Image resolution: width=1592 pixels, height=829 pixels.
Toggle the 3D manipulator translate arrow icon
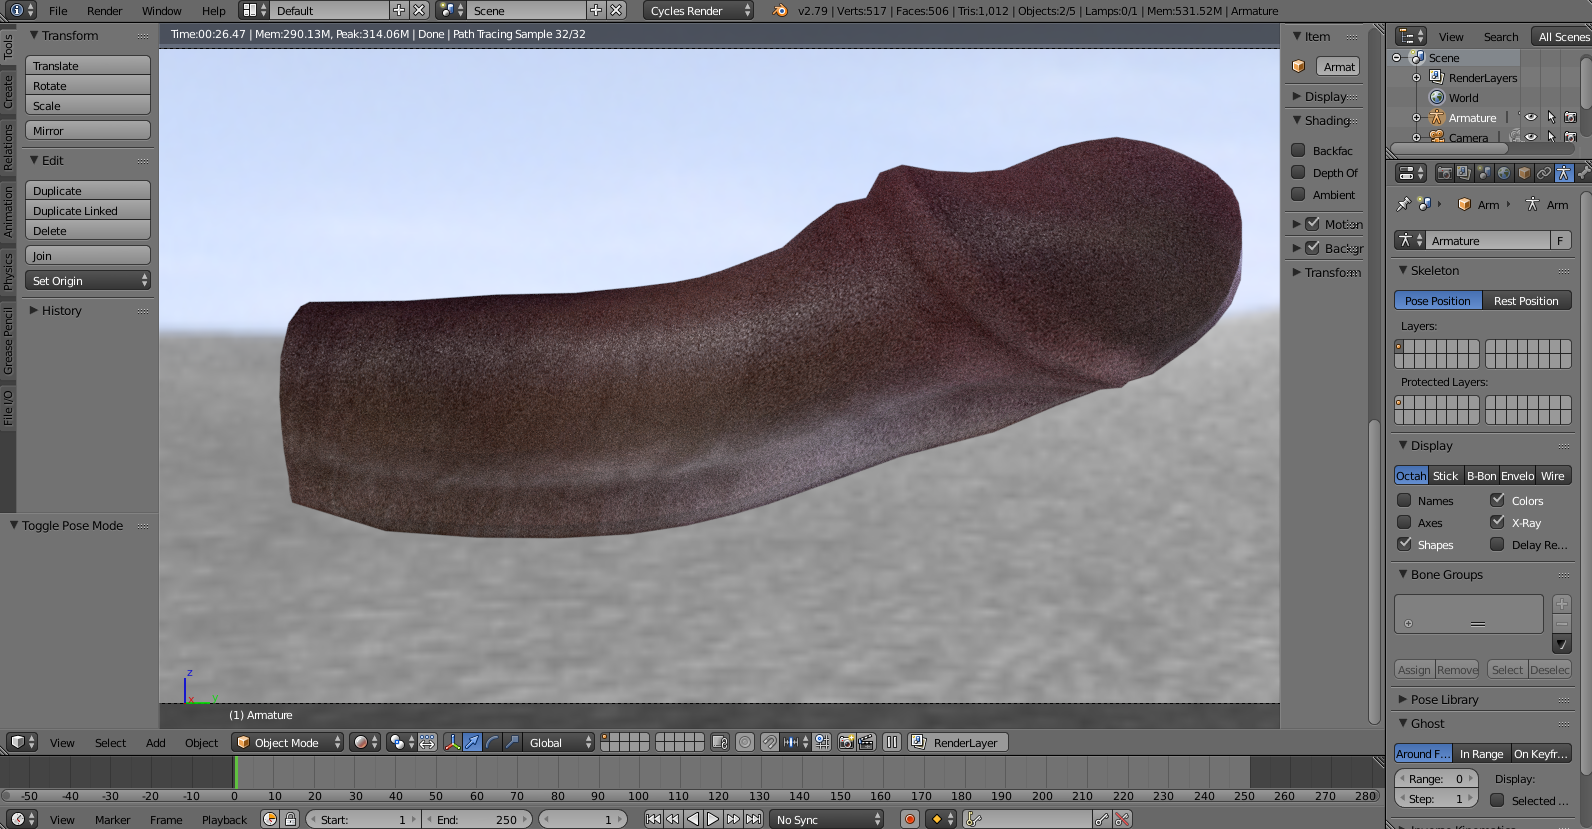point(472,742)
